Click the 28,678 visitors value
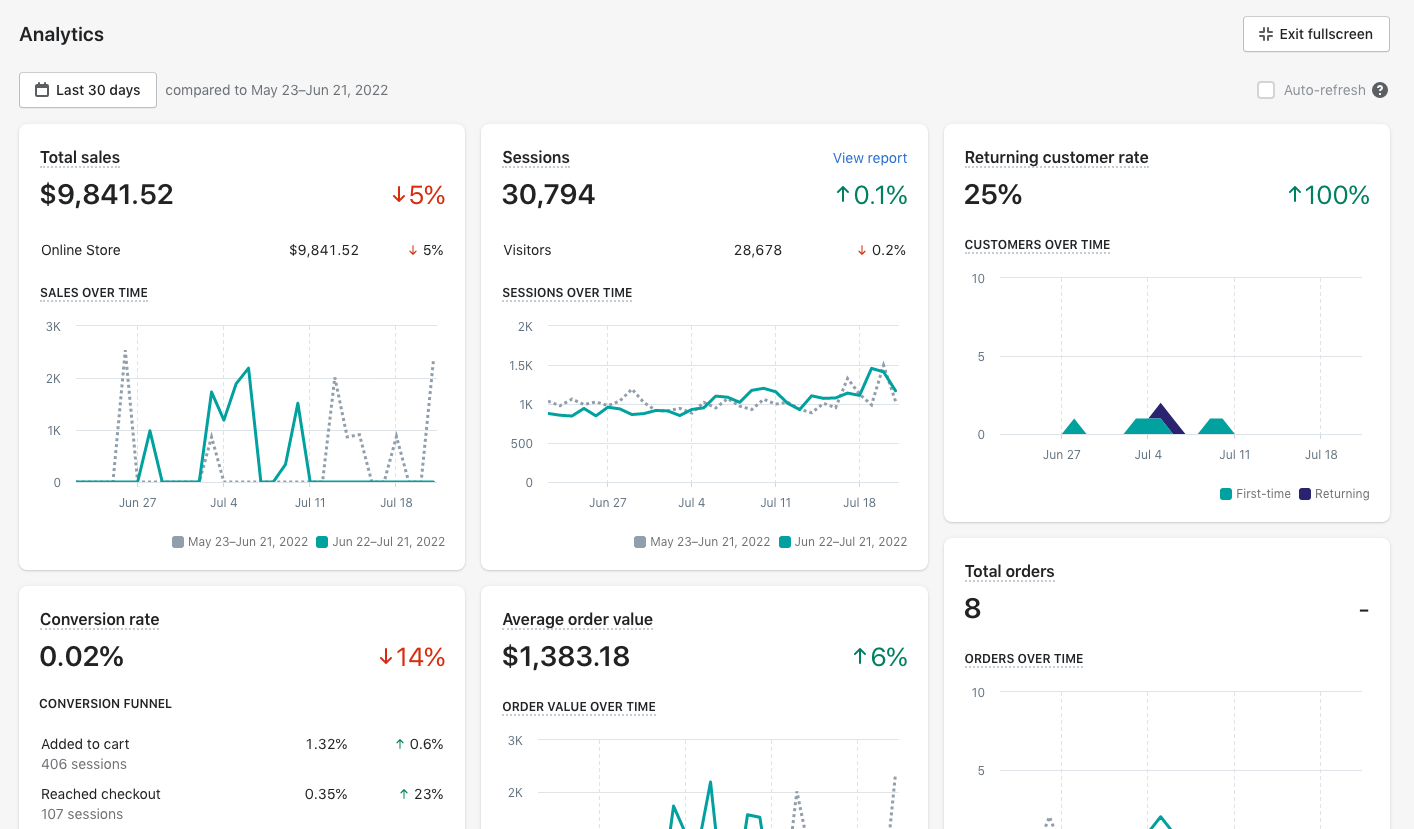The width and height of the screenshot is (1414, 829). 758,250
